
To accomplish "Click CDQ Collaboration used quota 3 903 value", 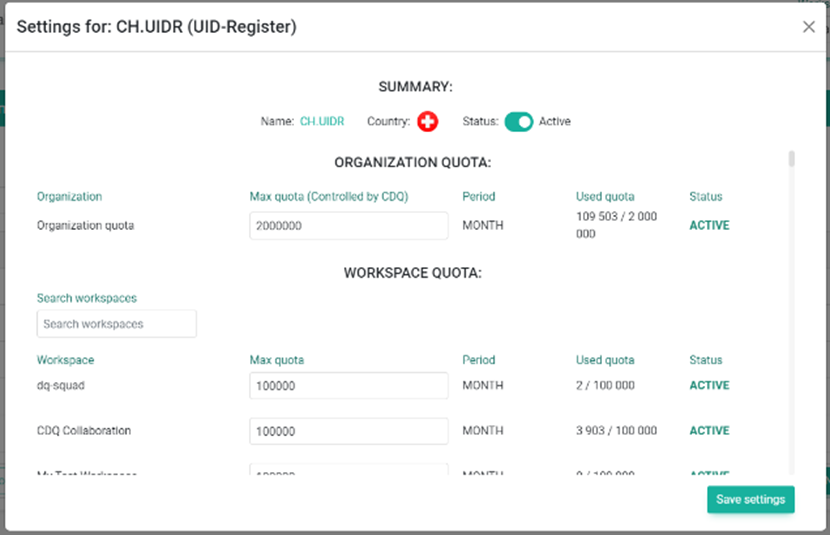I will point(616,430).
